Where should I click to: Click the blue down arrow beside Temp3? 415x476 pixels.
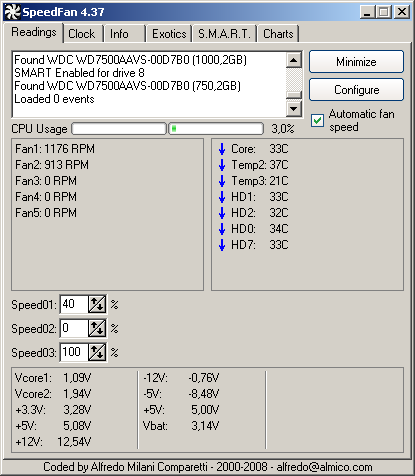222,181
